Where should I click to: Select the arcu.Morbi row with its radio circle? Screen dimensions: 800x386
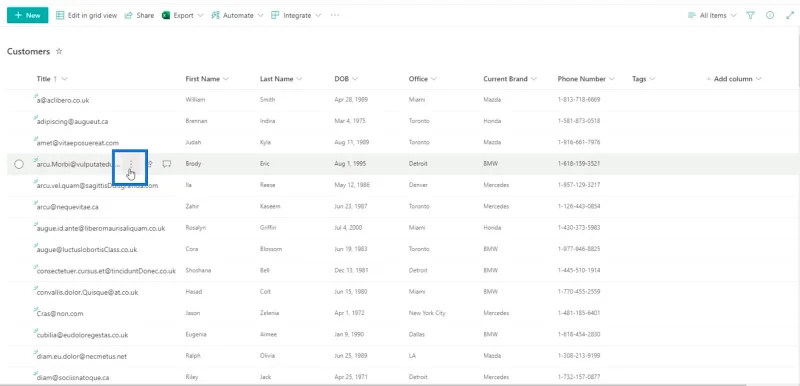click(x=19, y=164)
